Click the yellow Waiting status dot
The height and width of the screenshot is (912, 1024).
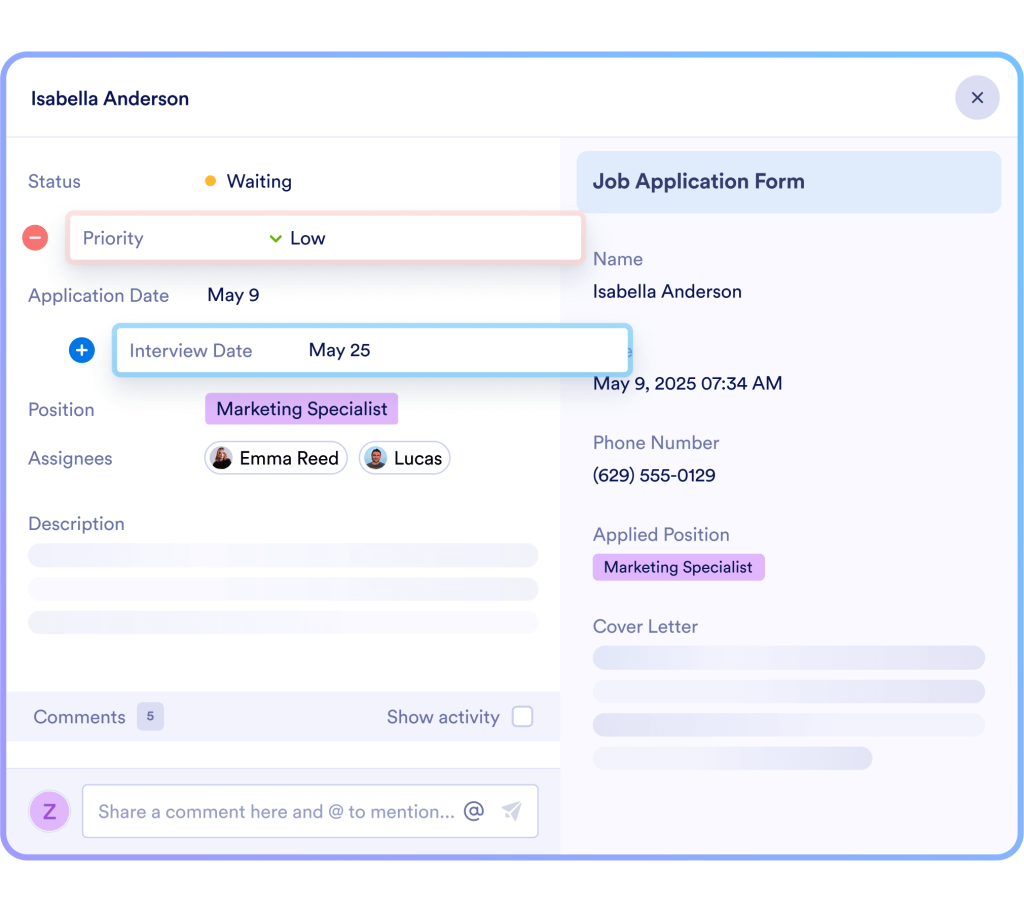[210, 181]
